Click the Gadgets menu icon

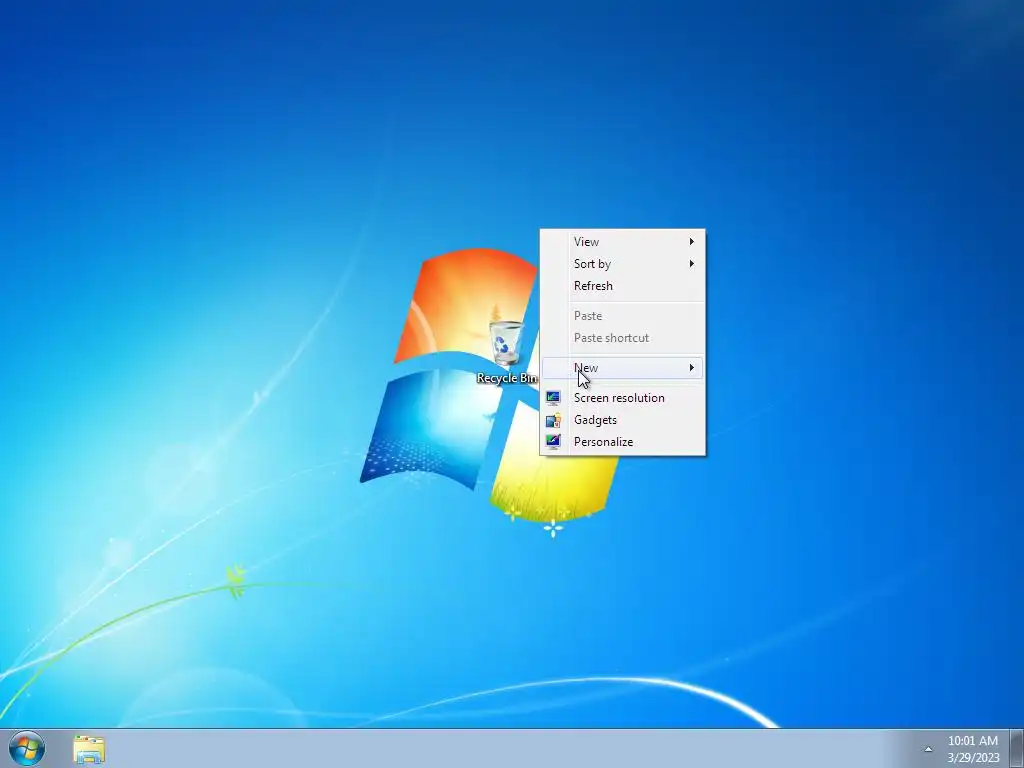[553, 420]
